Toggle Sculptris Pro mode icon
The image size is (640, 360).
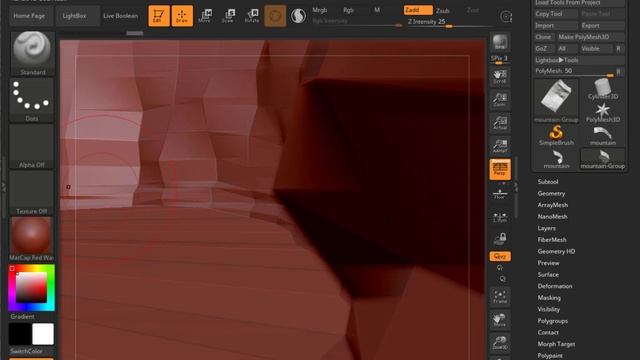(x=298, y=16)
